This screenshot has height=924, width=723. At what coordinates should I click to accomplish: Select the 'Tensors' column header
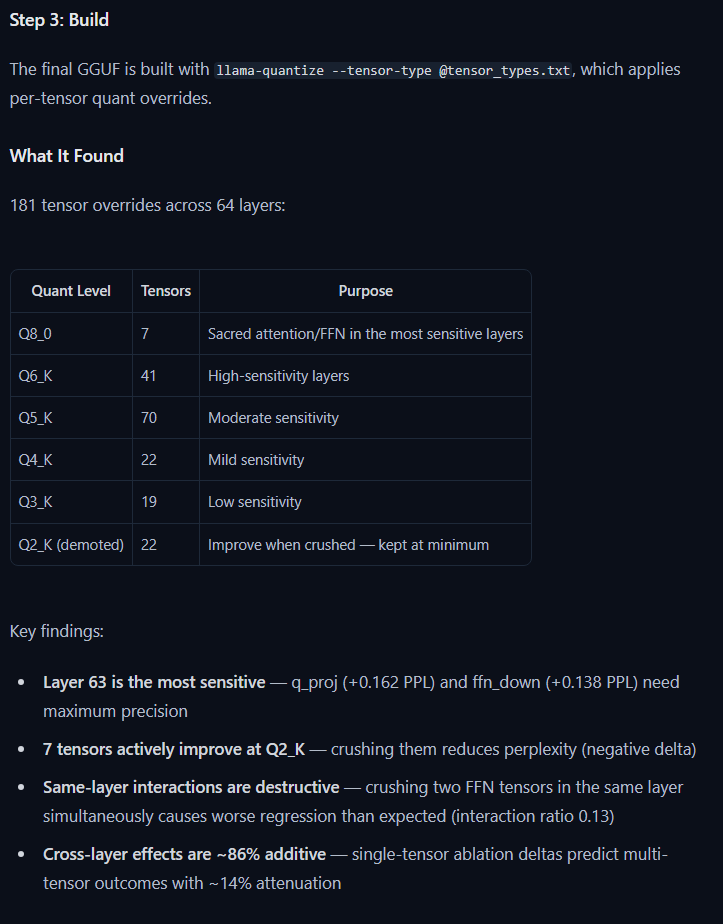(166, 291)
